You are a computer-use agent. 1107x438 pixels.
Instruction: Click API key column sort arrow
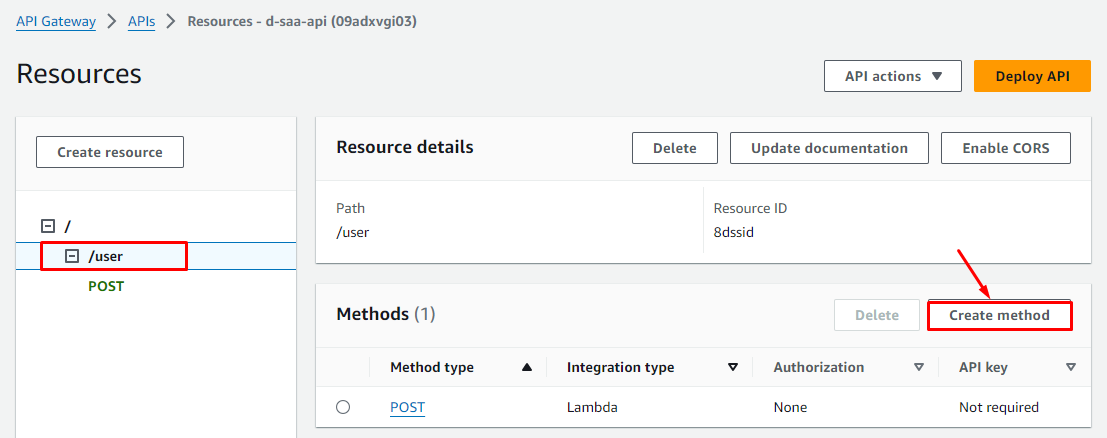[1071, 367]
